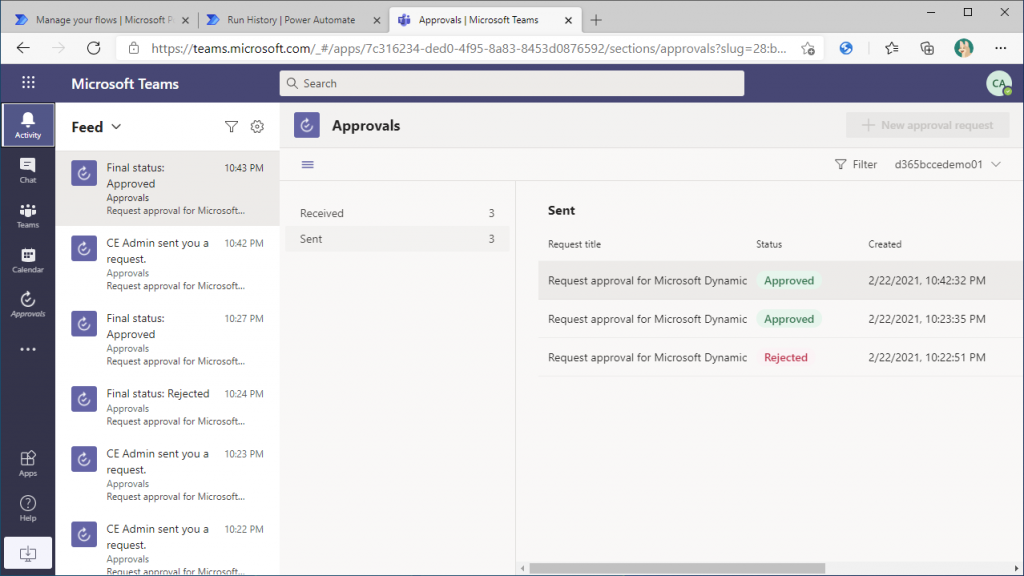This screenshot has height=576, width=1024.
Task: Open the 10:27 PM Final status Approved notification
Action: (168, 339)
